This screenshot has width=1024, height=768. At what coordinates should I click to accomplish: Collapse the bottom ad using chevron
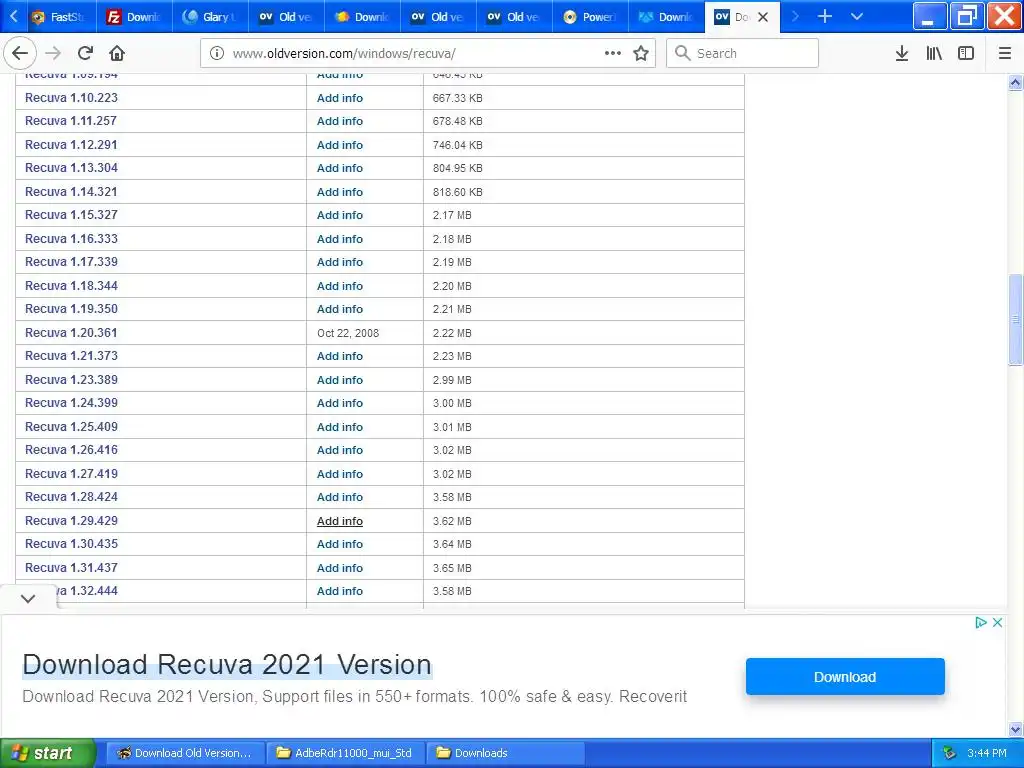[x=28, y=598]
